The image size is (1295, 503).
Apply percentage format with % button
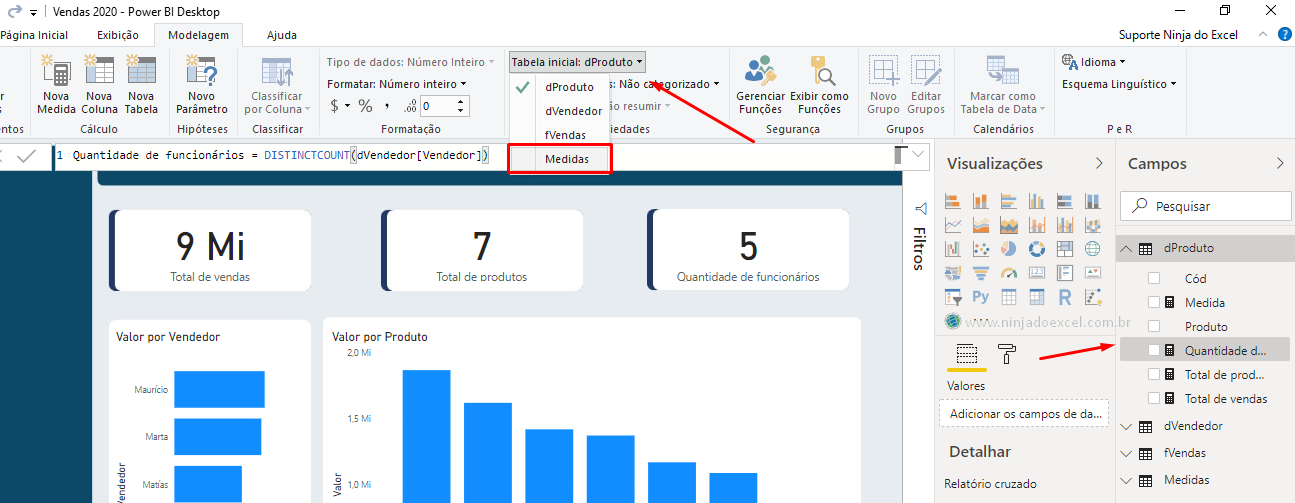[365, 105]
